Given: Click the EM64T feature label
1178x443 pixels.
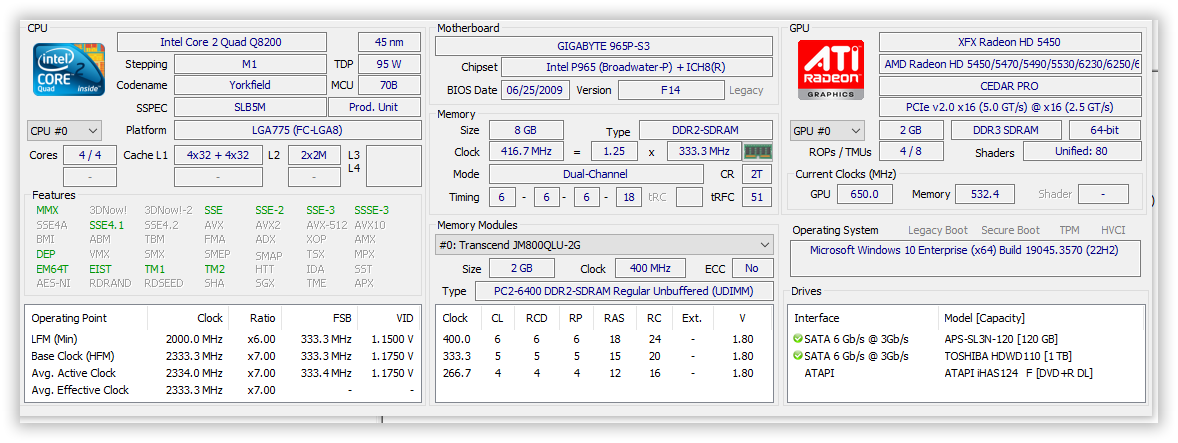Looking at the screenshot, I should [x=52, y=269].
